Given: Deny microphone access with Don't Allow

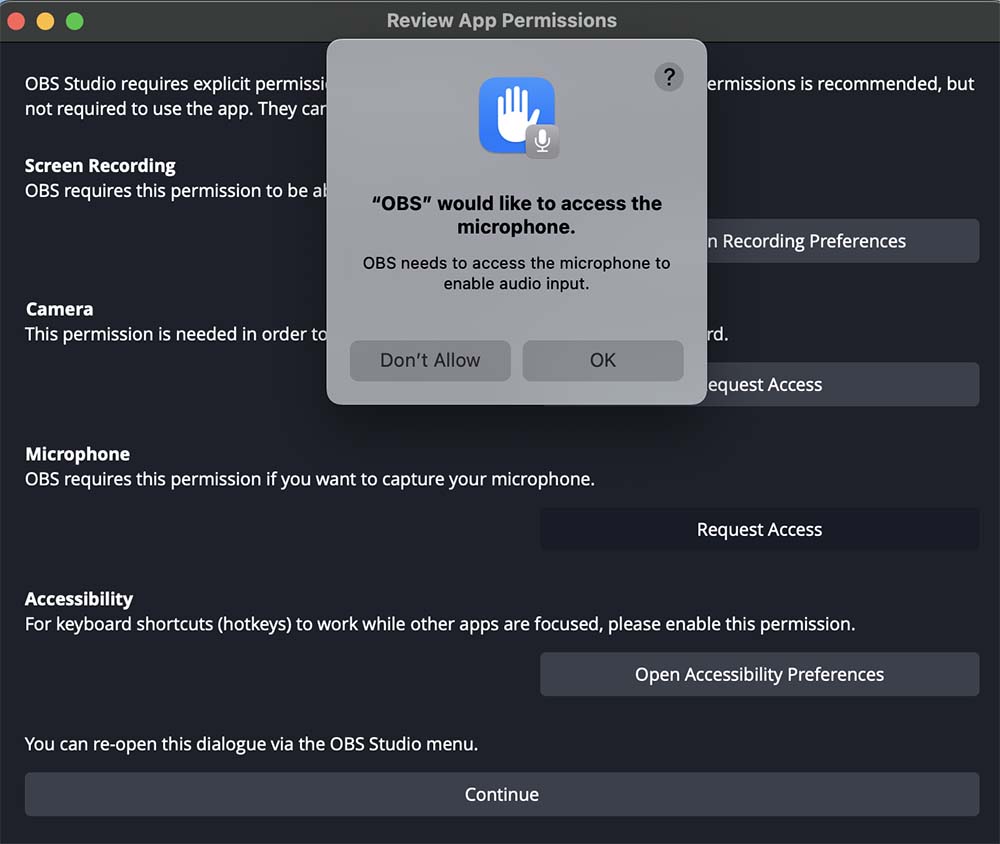Looking at the screenshot, I should pos(430,360).
